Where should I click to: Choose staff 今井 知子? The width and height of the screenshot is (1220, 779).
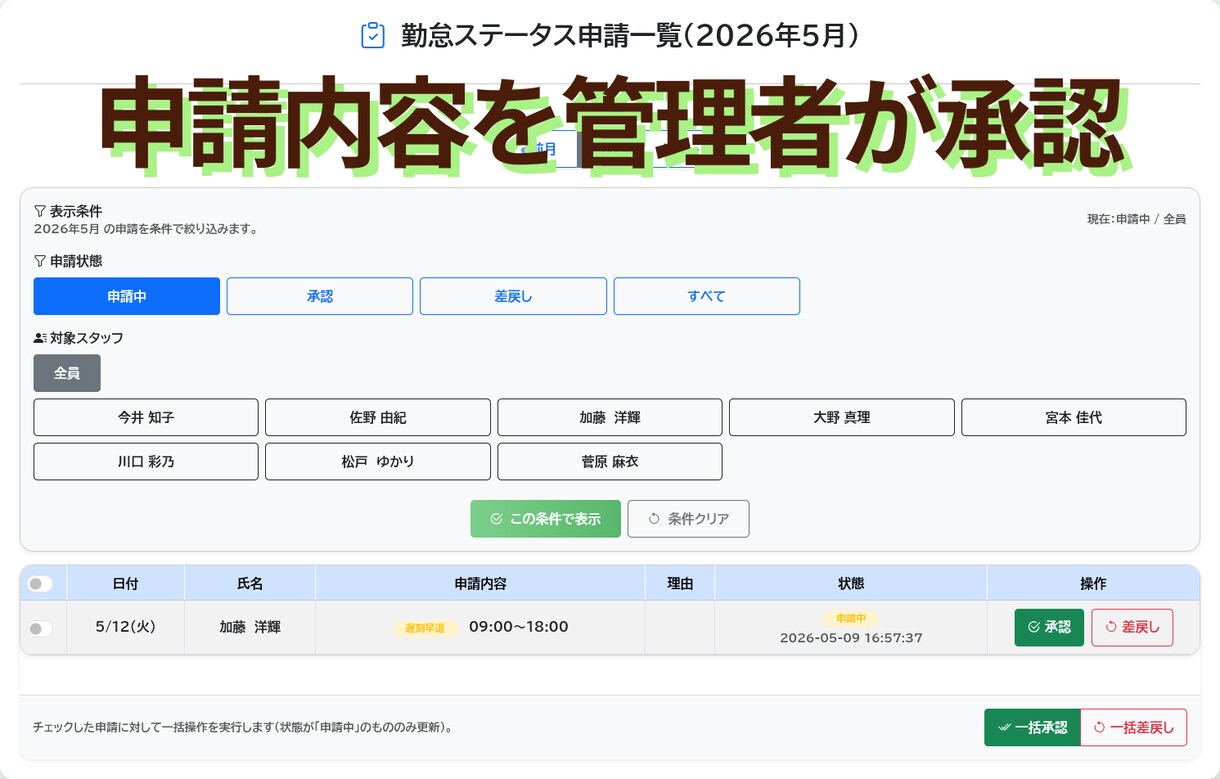pos(146,417)
